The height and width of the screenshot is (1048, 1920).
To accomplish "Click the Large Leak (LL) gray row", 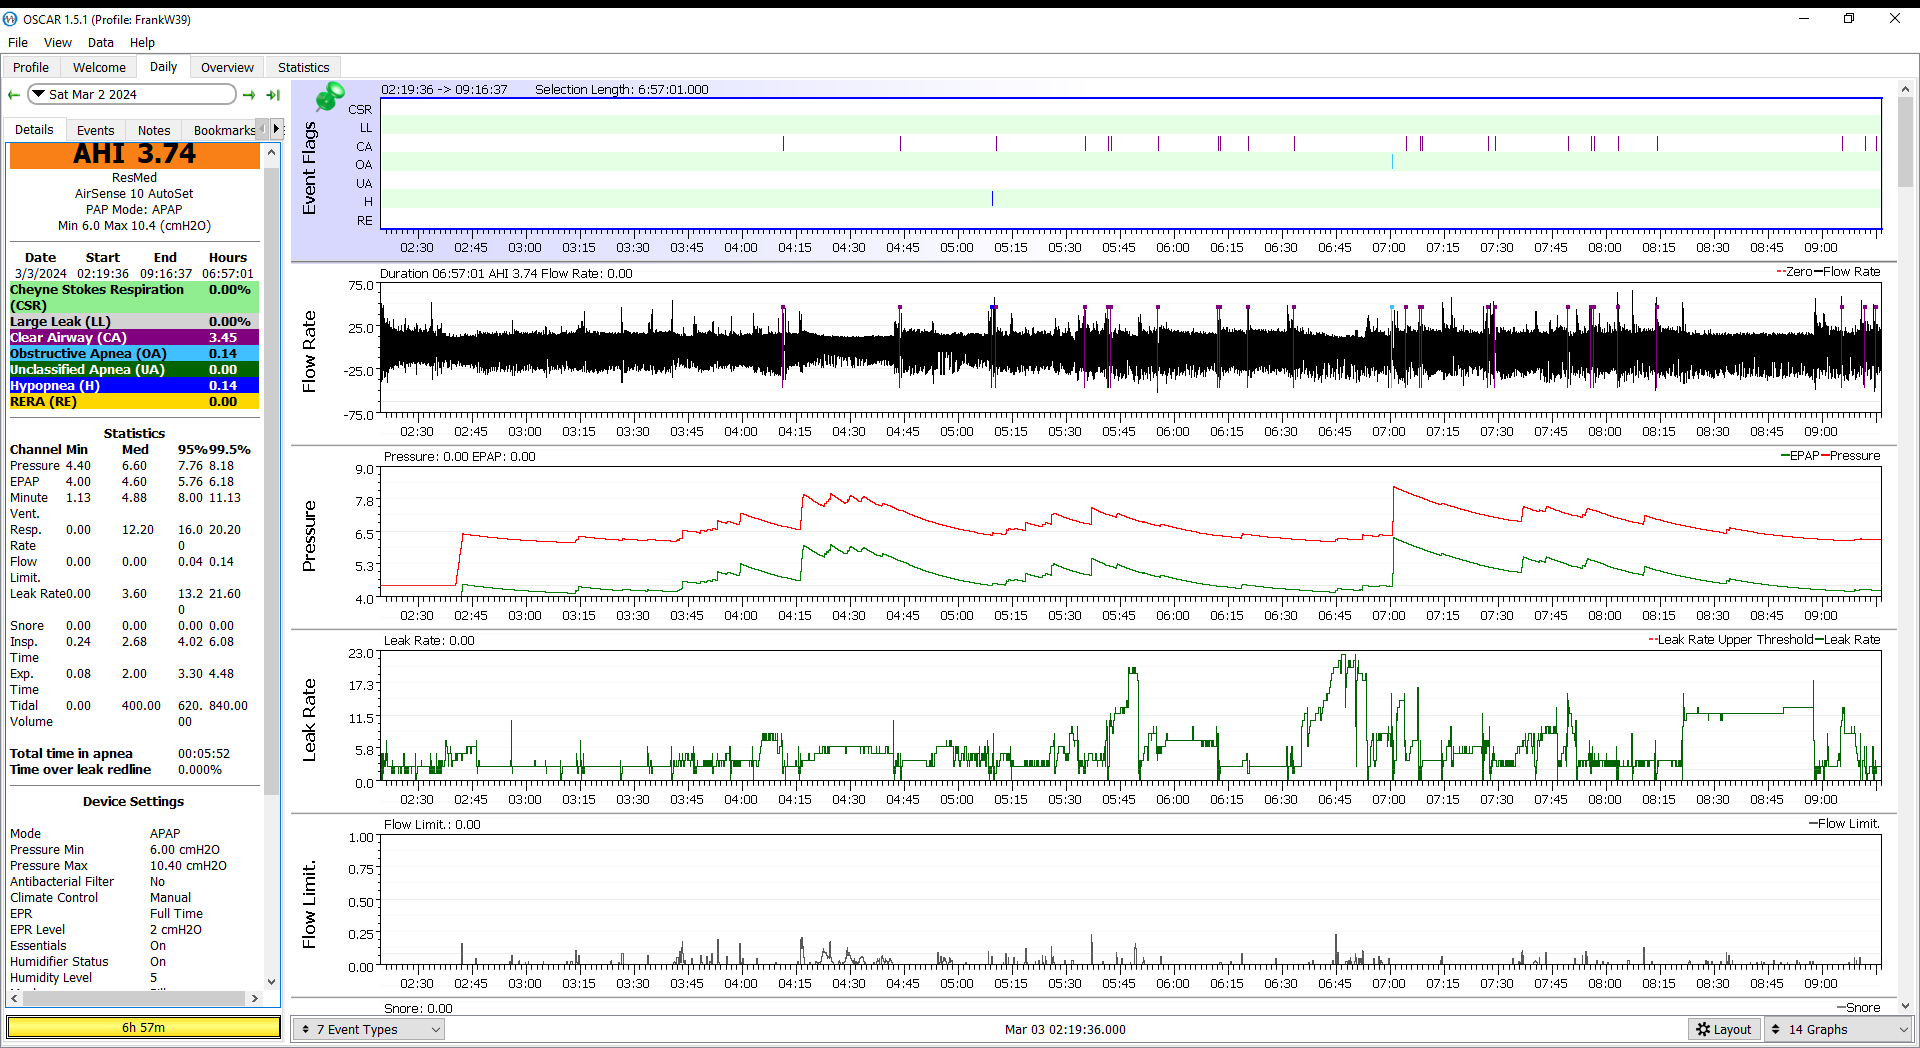I will click(134, 322).
